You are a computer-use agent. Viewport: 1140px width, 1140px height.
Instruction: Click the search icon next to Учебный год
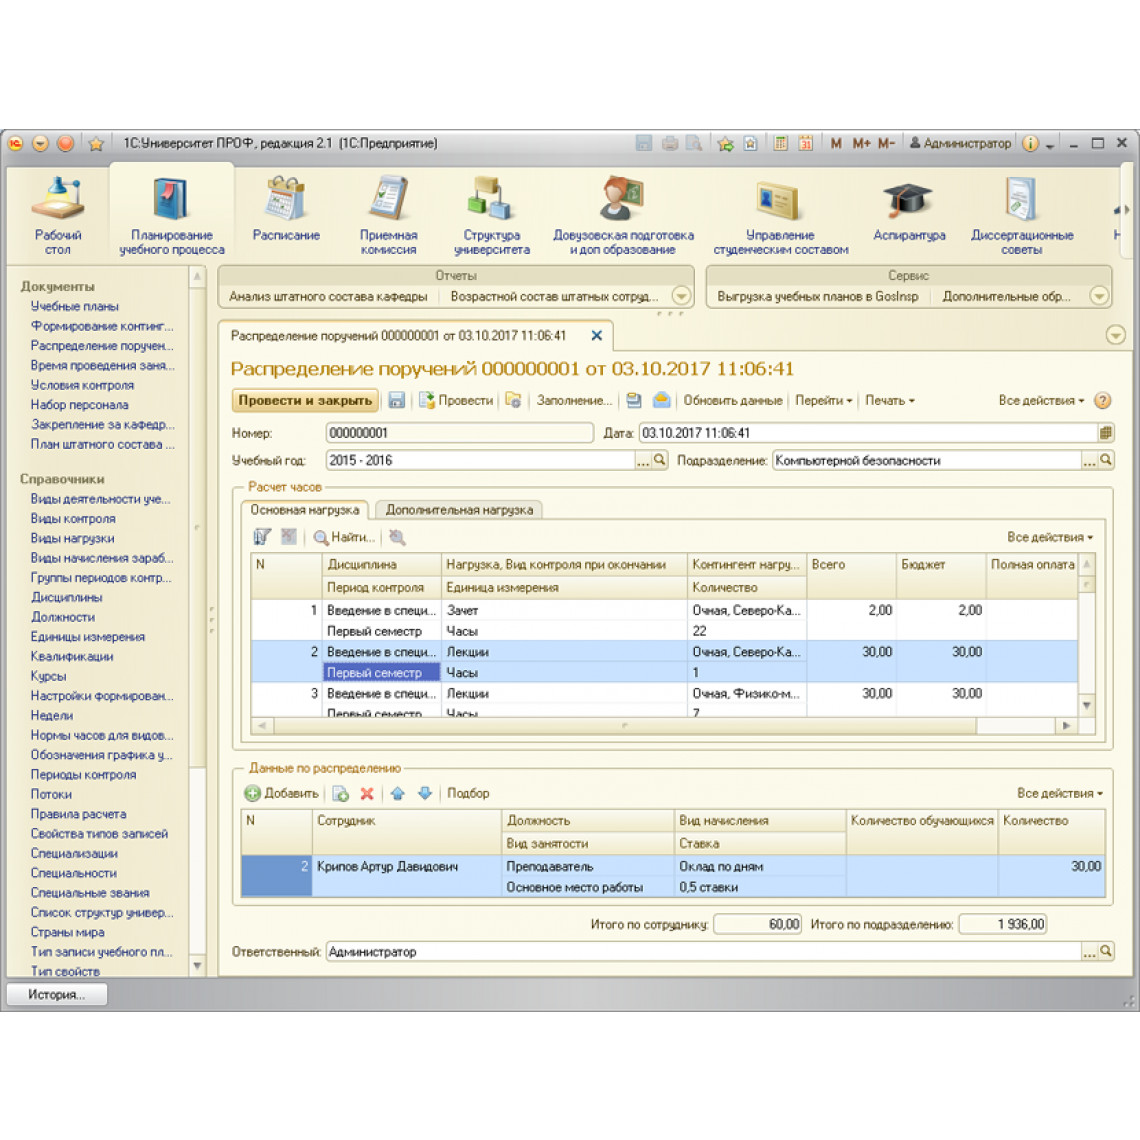(659, 460)
